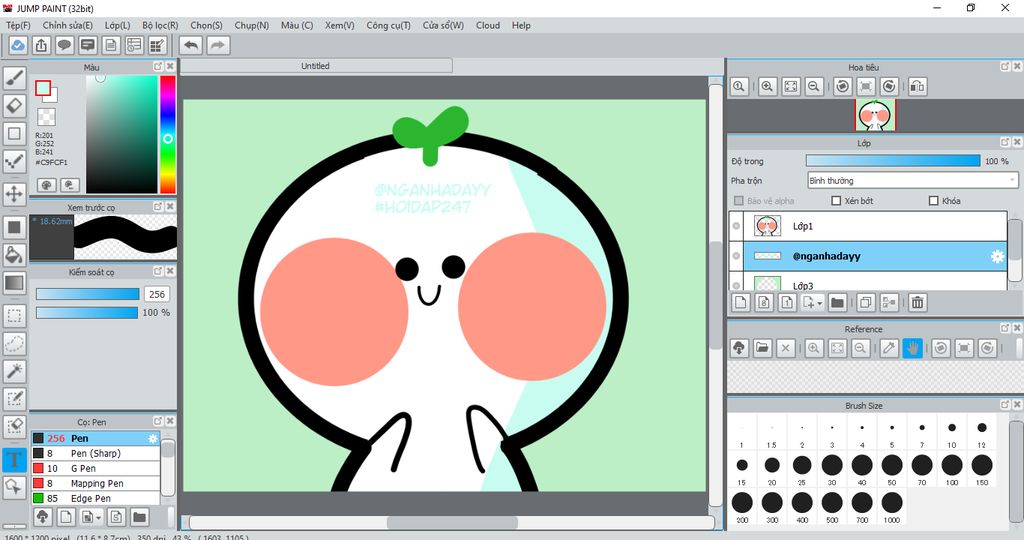Image resolution: width=1024 pixels, height=540 pixels.
Task: Select the rectangular Select tool
Action: point(14,316)
